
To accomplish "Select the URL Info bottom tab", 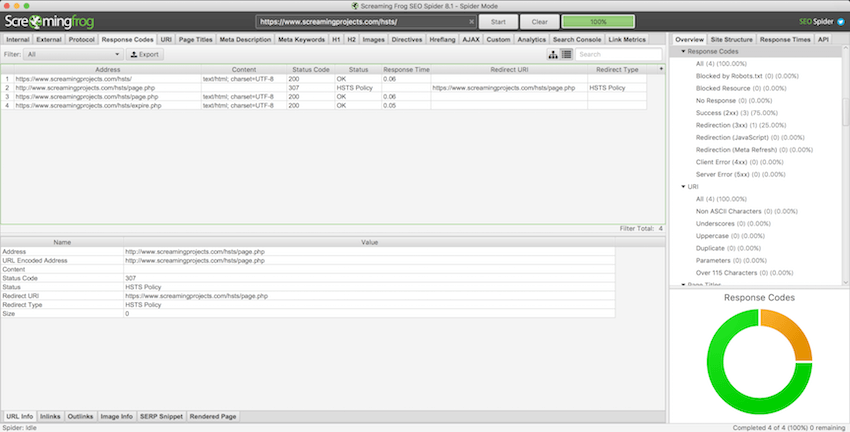I will [x=20, y=416].
